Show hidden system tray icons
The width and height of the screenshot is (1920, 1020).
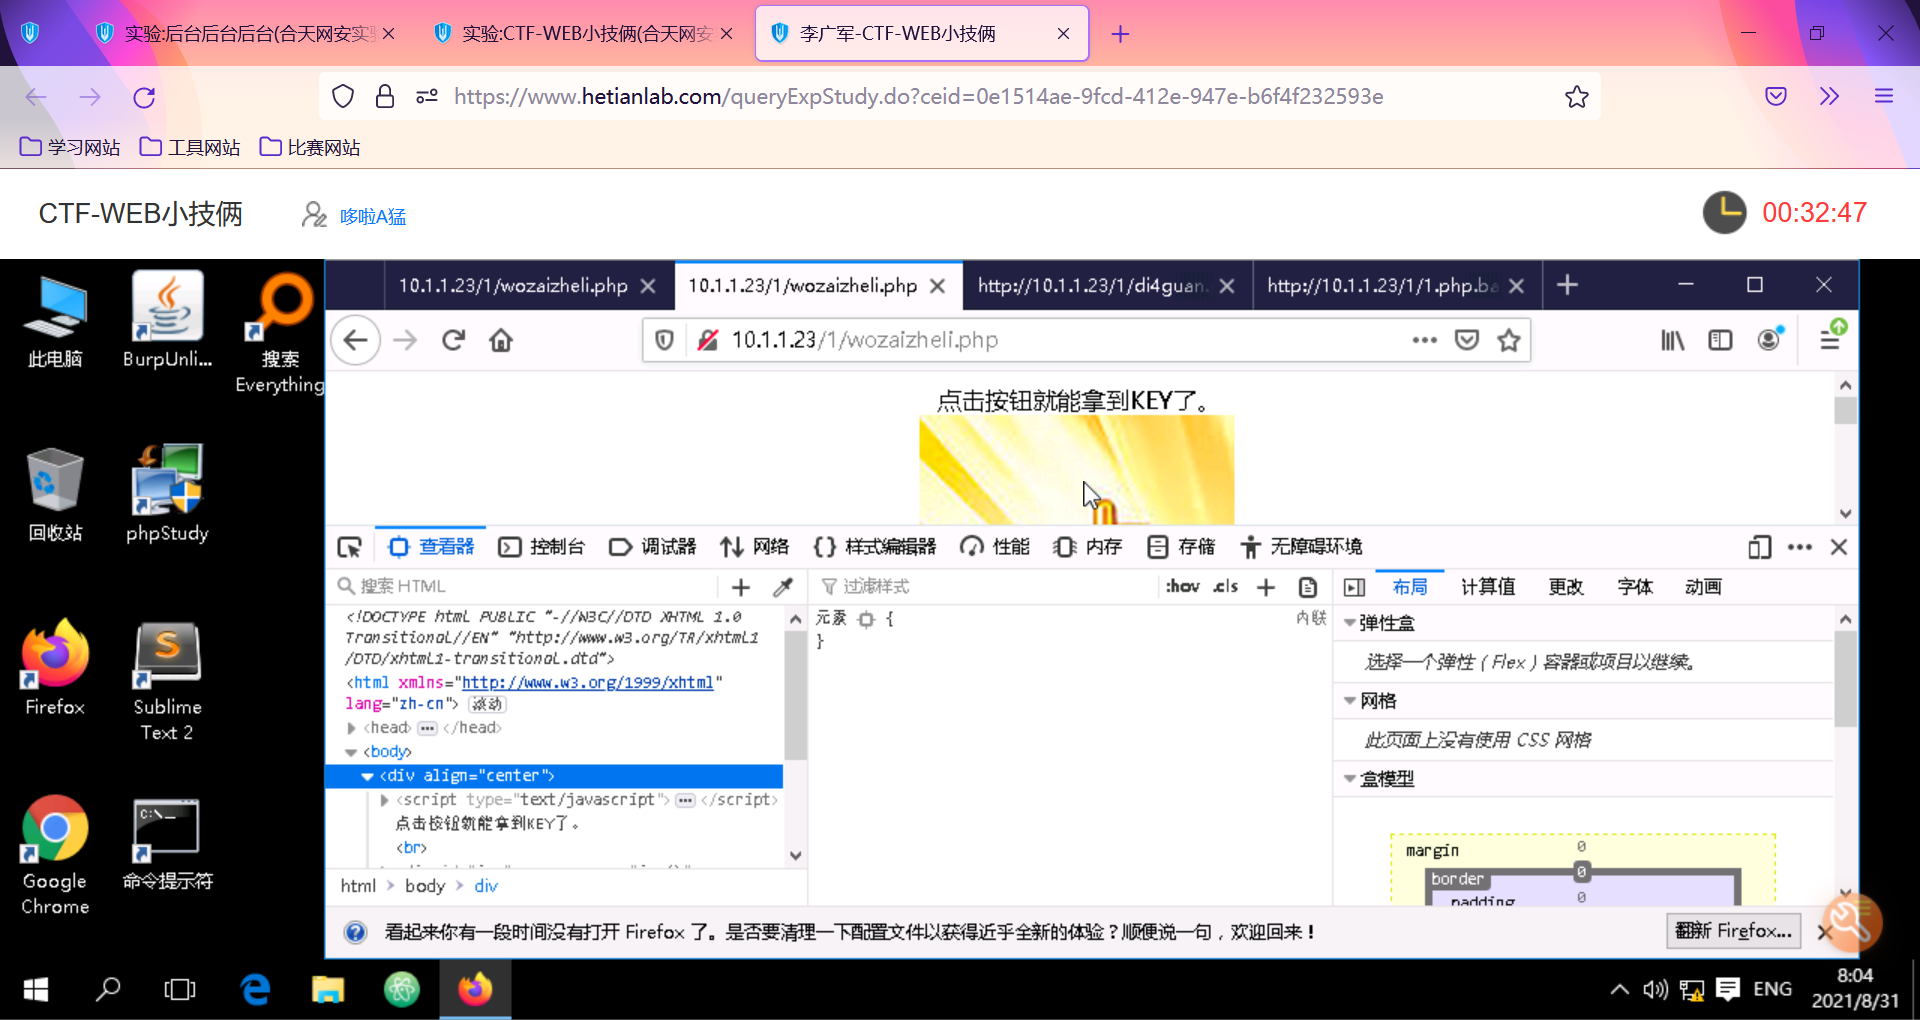(1619, 990)
